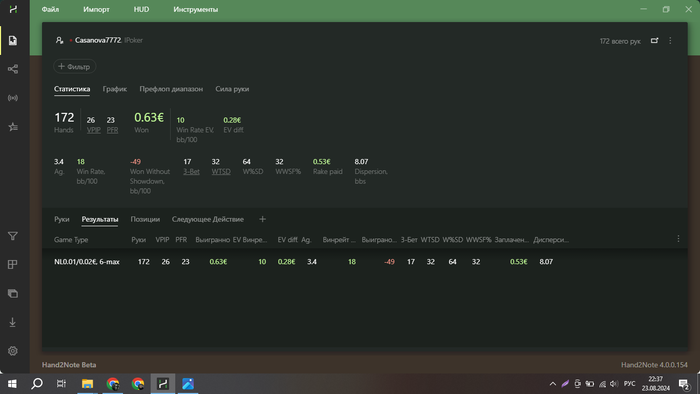Open the reports document sidebar icon

click(x=13, y=41)
